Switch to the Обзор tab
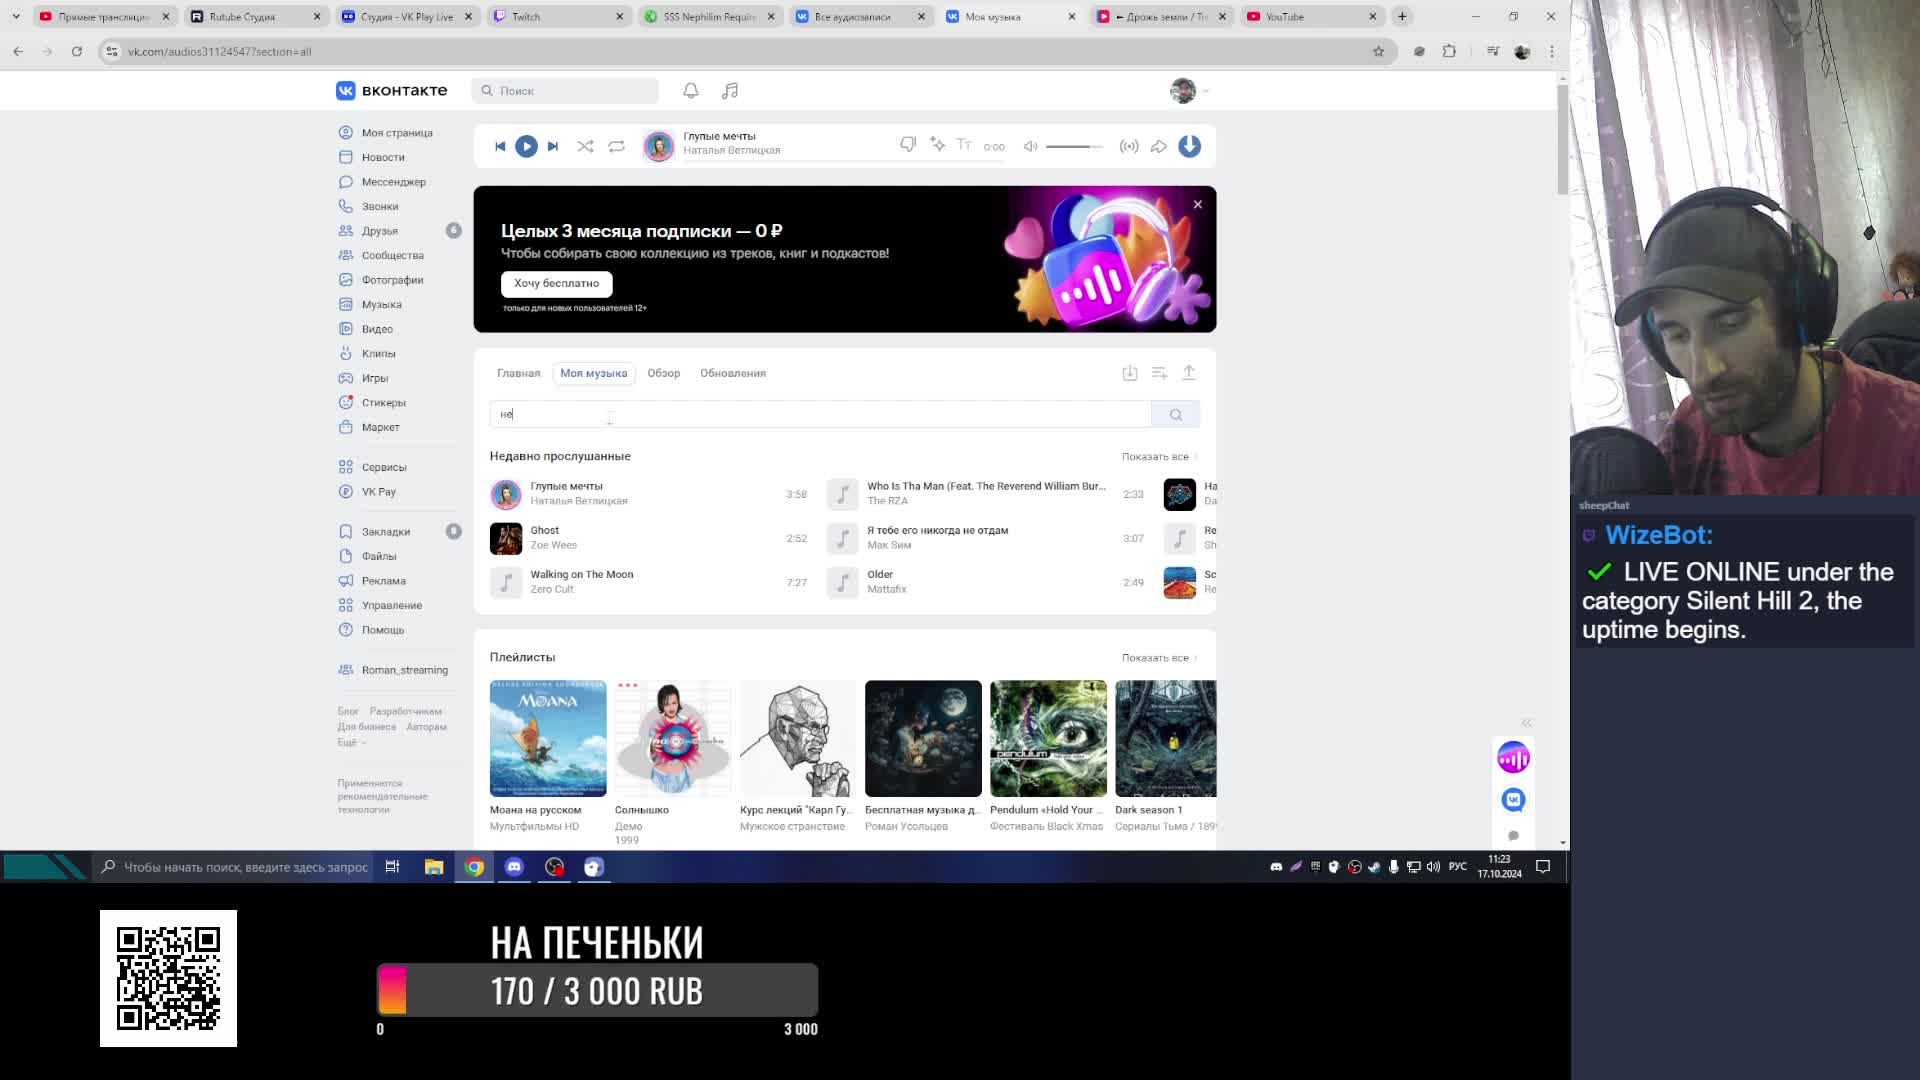The image size is (1920, 1080). [663, 373]
